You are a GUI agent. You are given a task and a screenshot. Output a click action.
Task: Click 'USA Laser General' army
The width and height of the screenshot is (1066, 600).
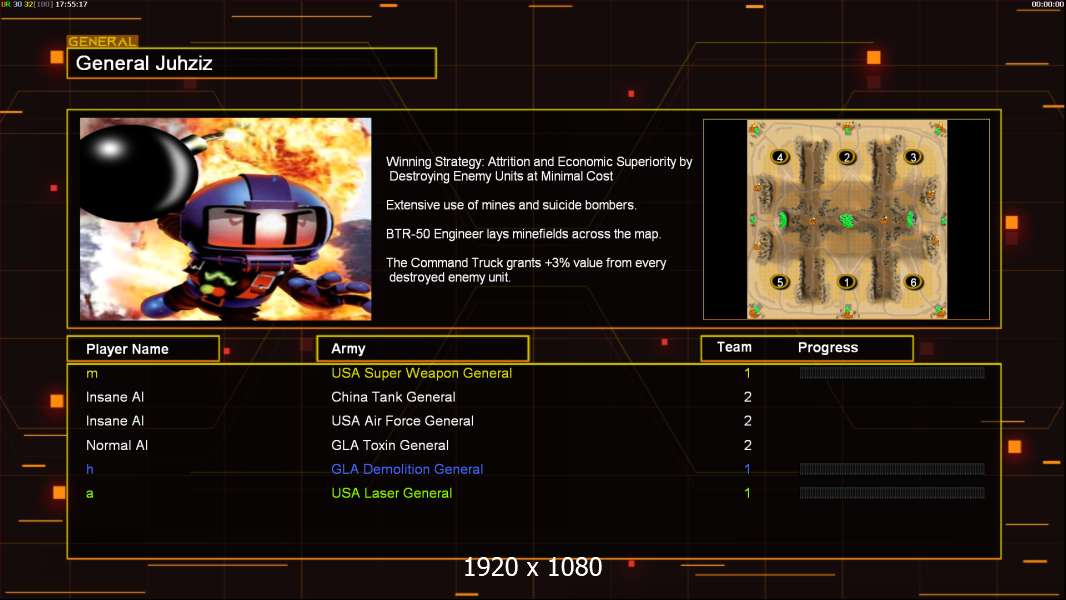pyautogui.click(x=392, y=493)
